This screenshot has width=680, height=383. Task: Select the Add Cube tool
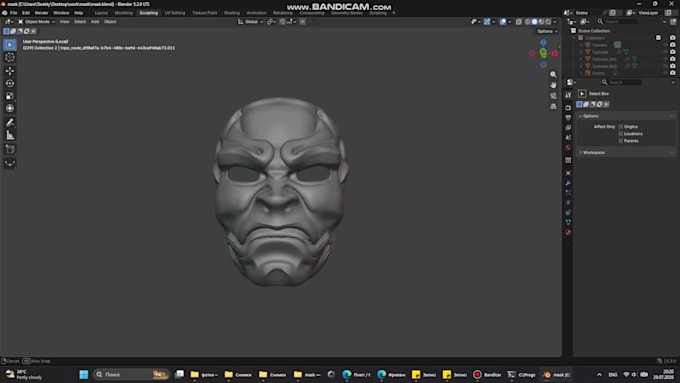pos(10,150)
